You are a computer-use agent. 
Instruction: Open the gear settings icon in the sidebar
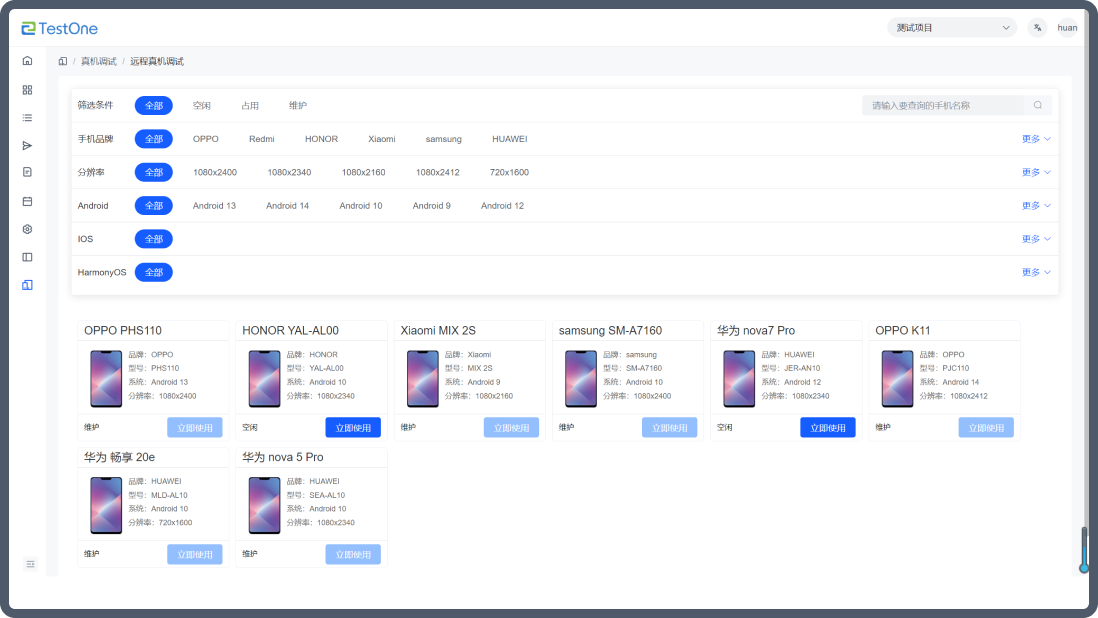point(27,230)
